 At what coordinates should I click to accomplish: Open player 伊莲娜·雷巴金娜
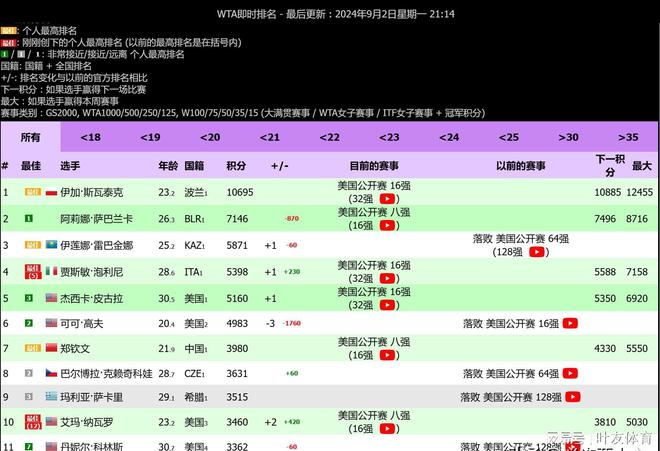point(96,245)
